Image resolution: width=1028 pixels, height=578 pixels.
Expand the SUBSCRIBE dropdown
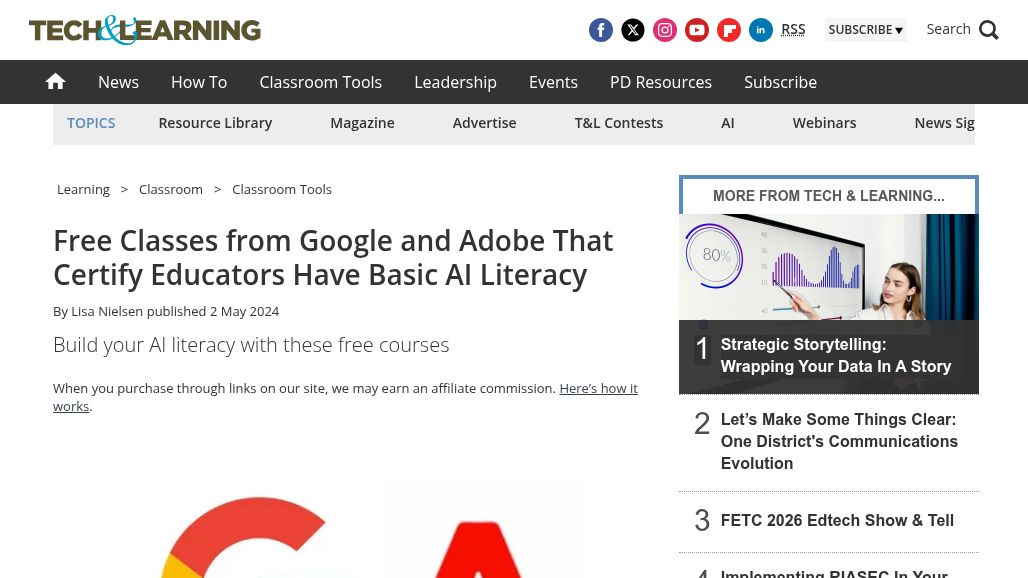[865, 29]
